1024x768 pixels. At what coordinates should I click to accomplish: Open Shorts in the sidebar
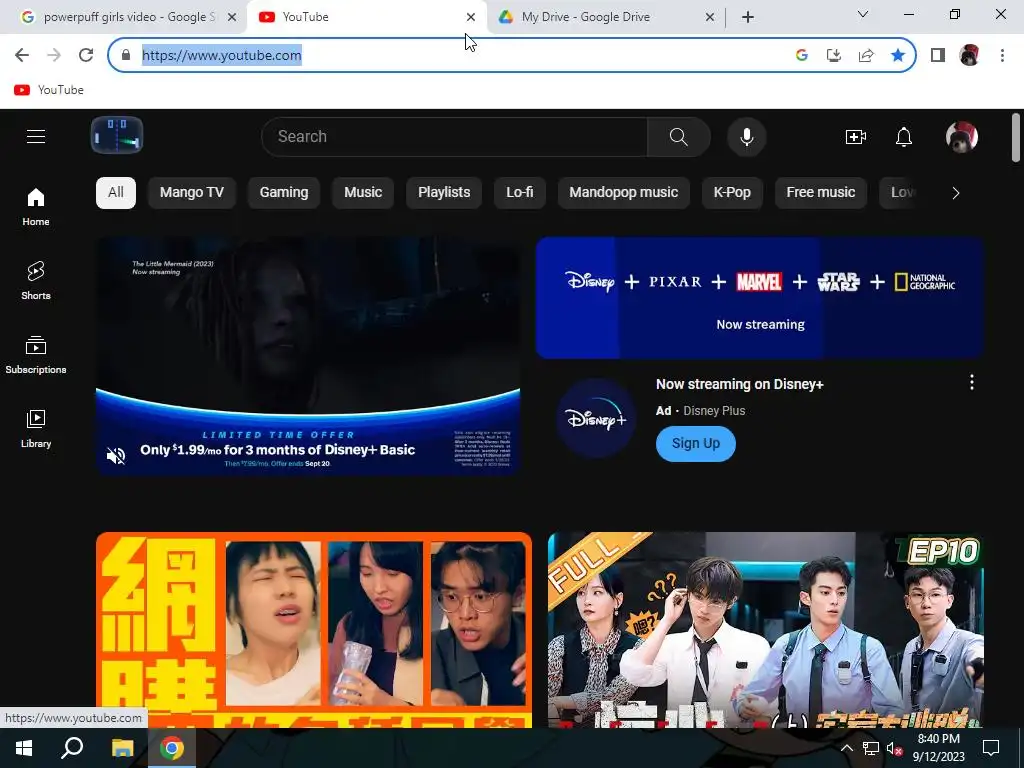(36, 281)
